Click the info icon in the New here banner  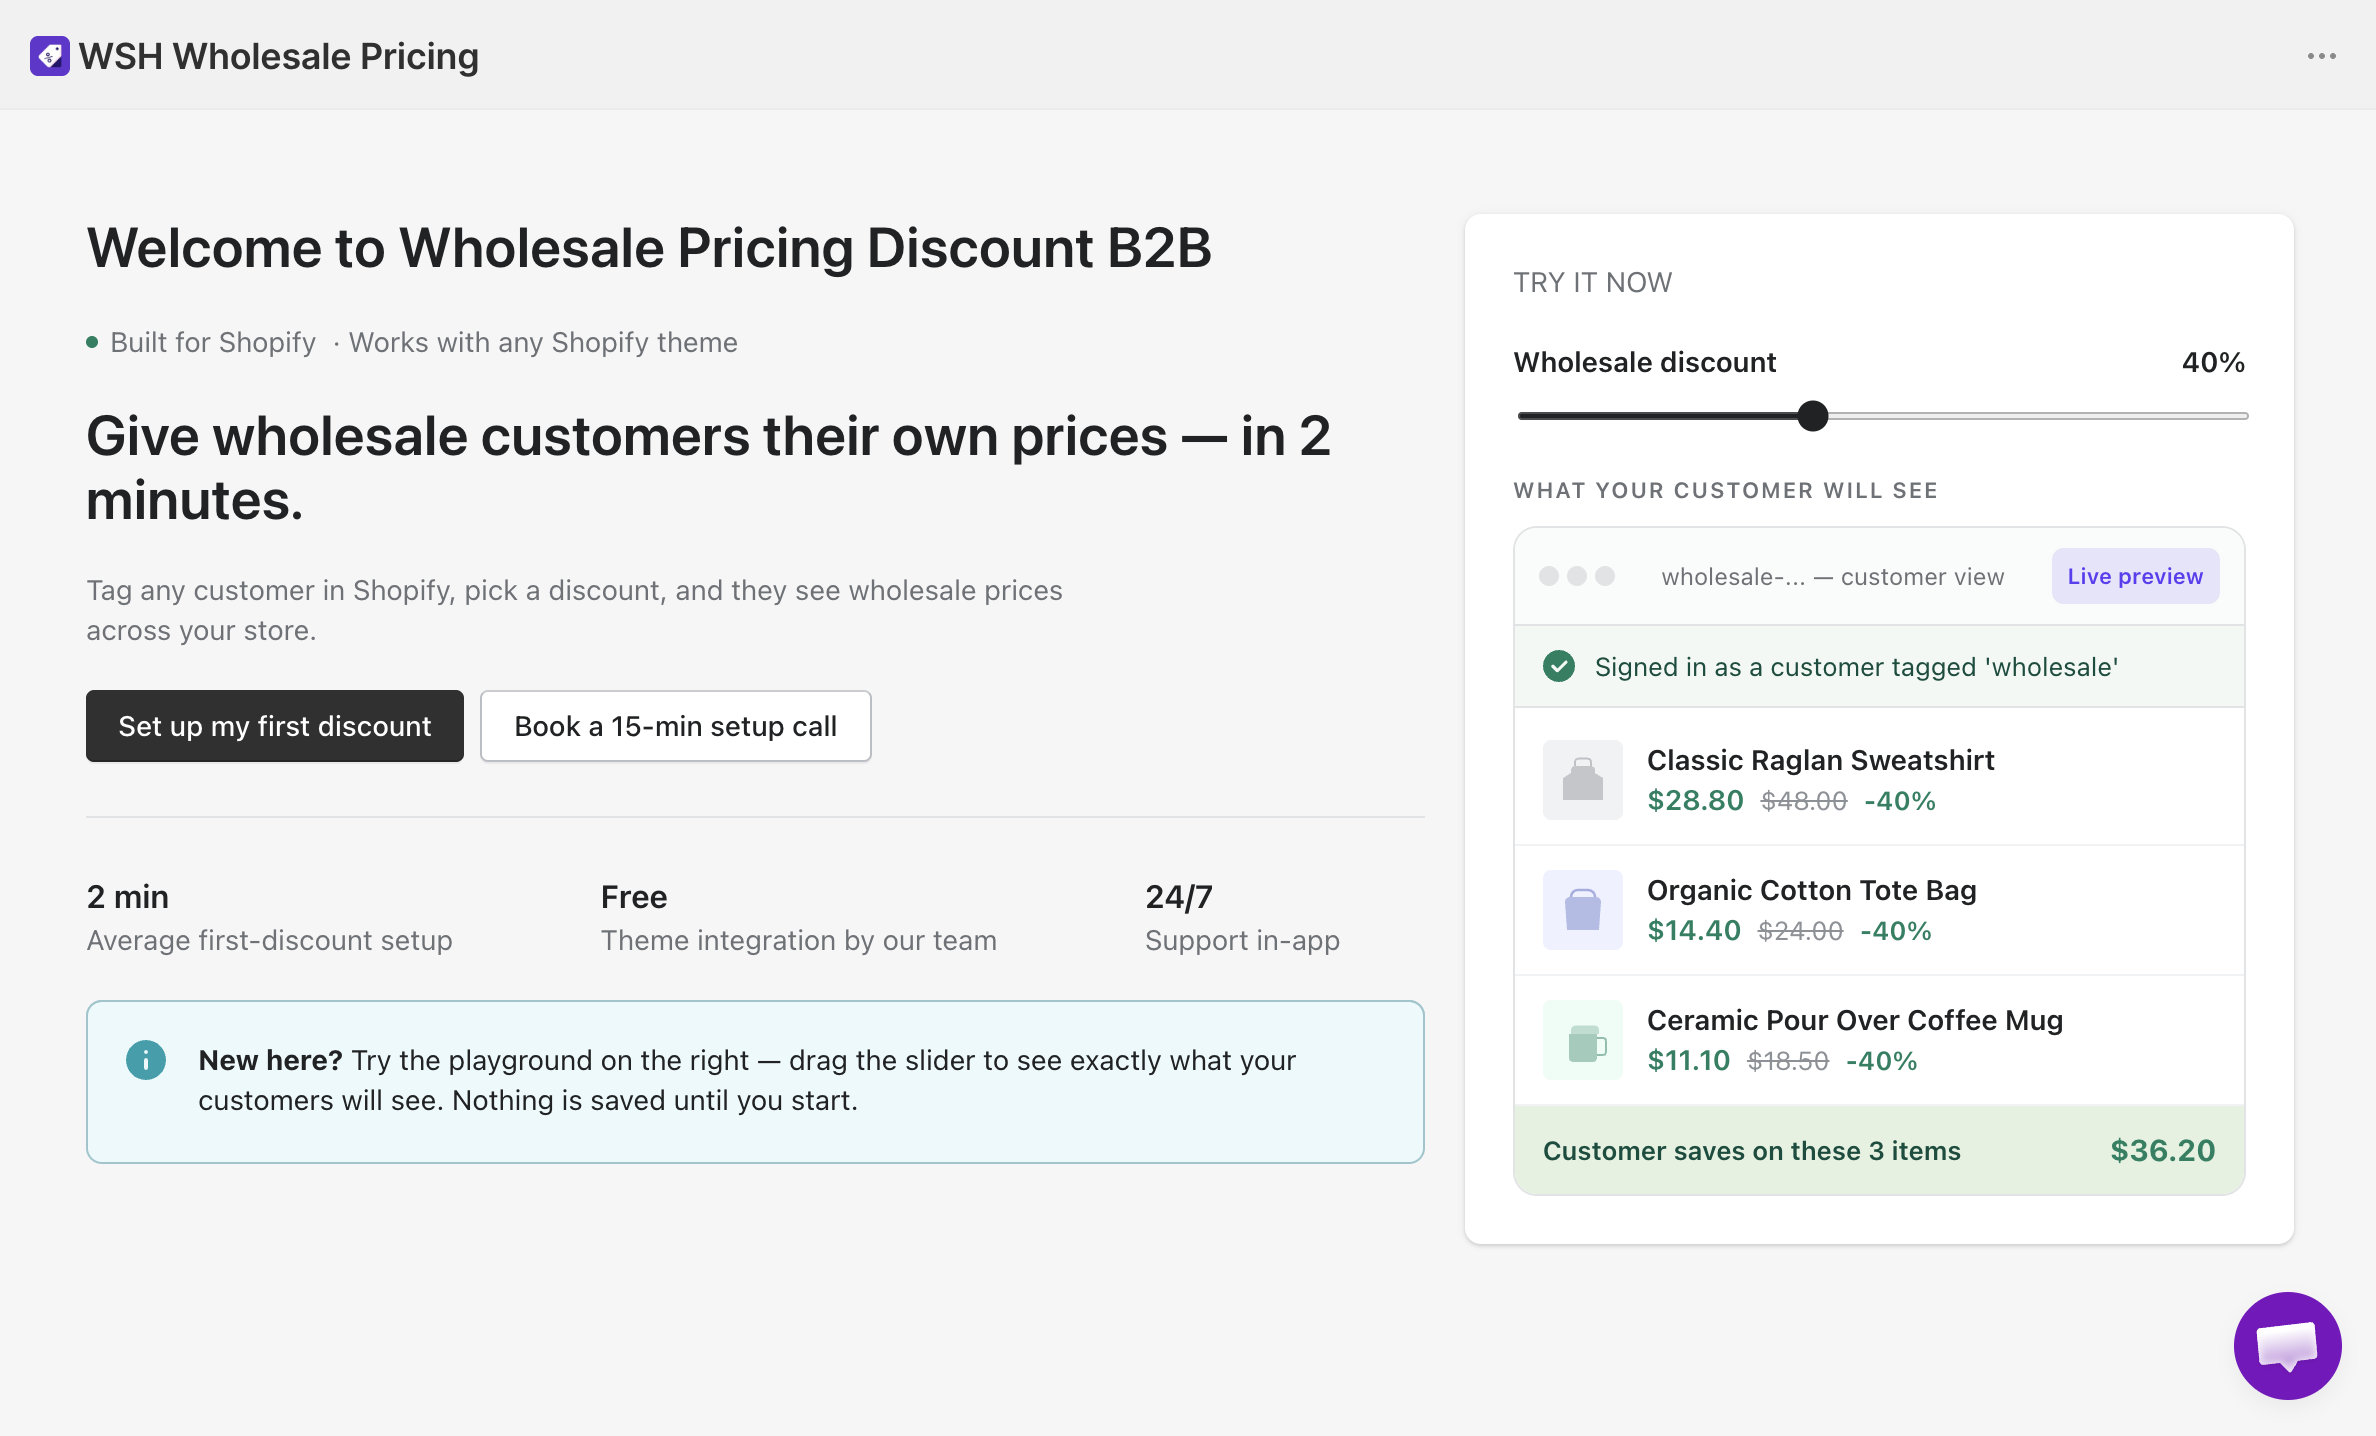coord(146,1060)
